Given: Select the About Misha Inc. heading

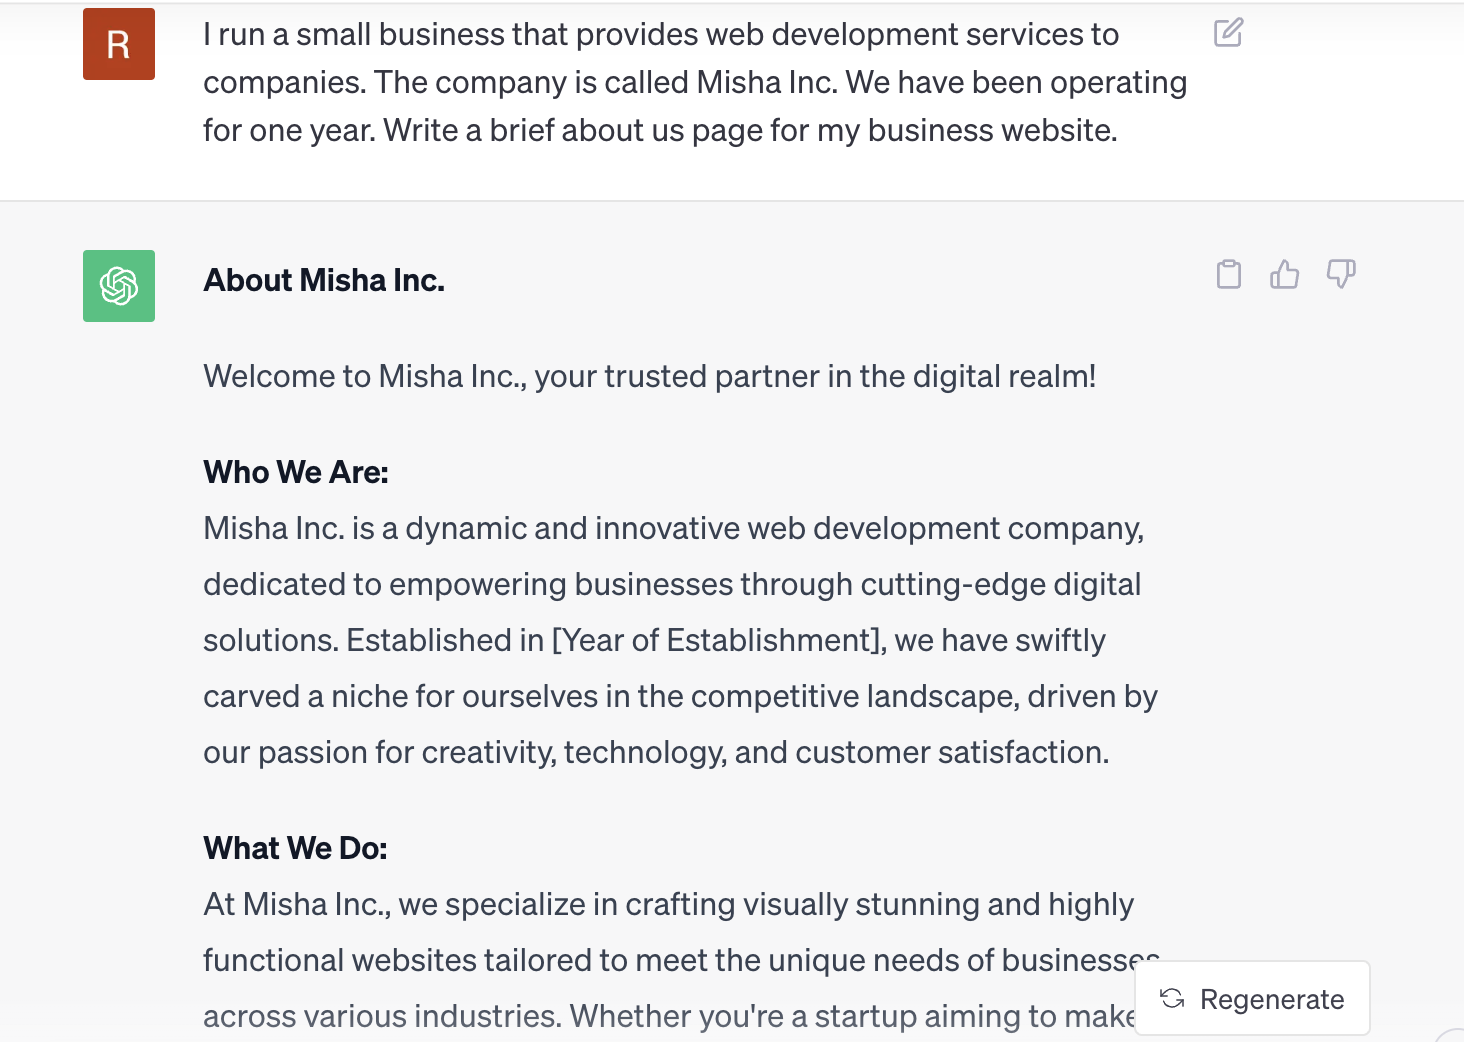Looking at the screenshot, I should pyautogui.click(x=324, y=280).
